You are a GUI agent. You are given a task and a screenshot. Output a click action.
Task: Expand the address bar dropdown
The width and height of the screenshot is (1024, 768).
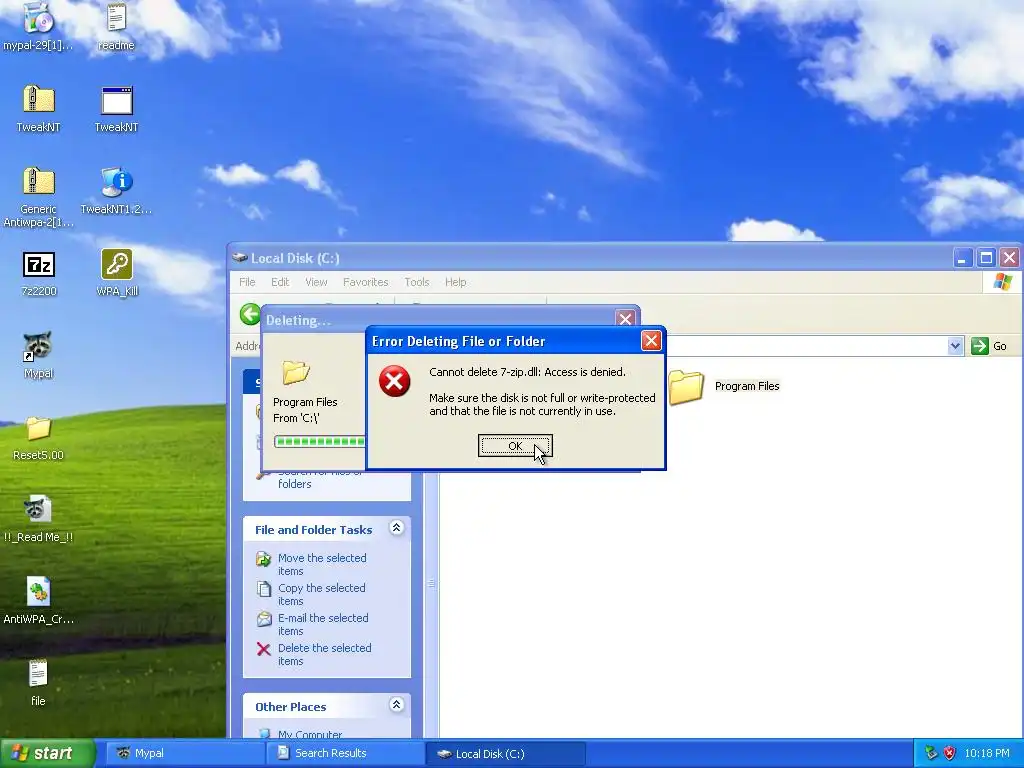[x=955, y=346]
